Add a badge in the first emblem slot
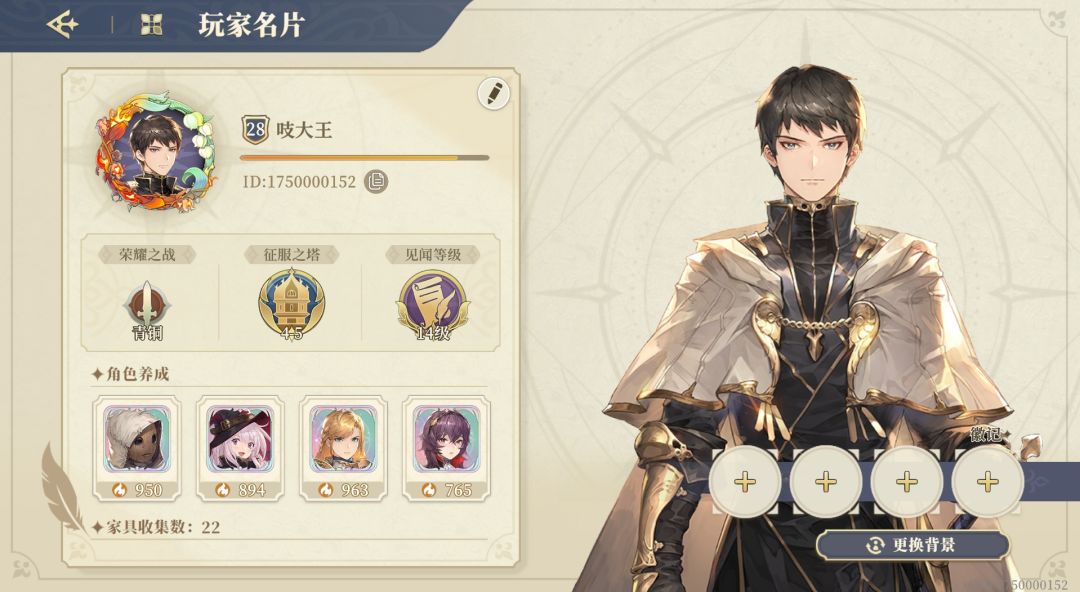Image resolution: width=1080 pixels, height=592 pixels. pos(745,481)
